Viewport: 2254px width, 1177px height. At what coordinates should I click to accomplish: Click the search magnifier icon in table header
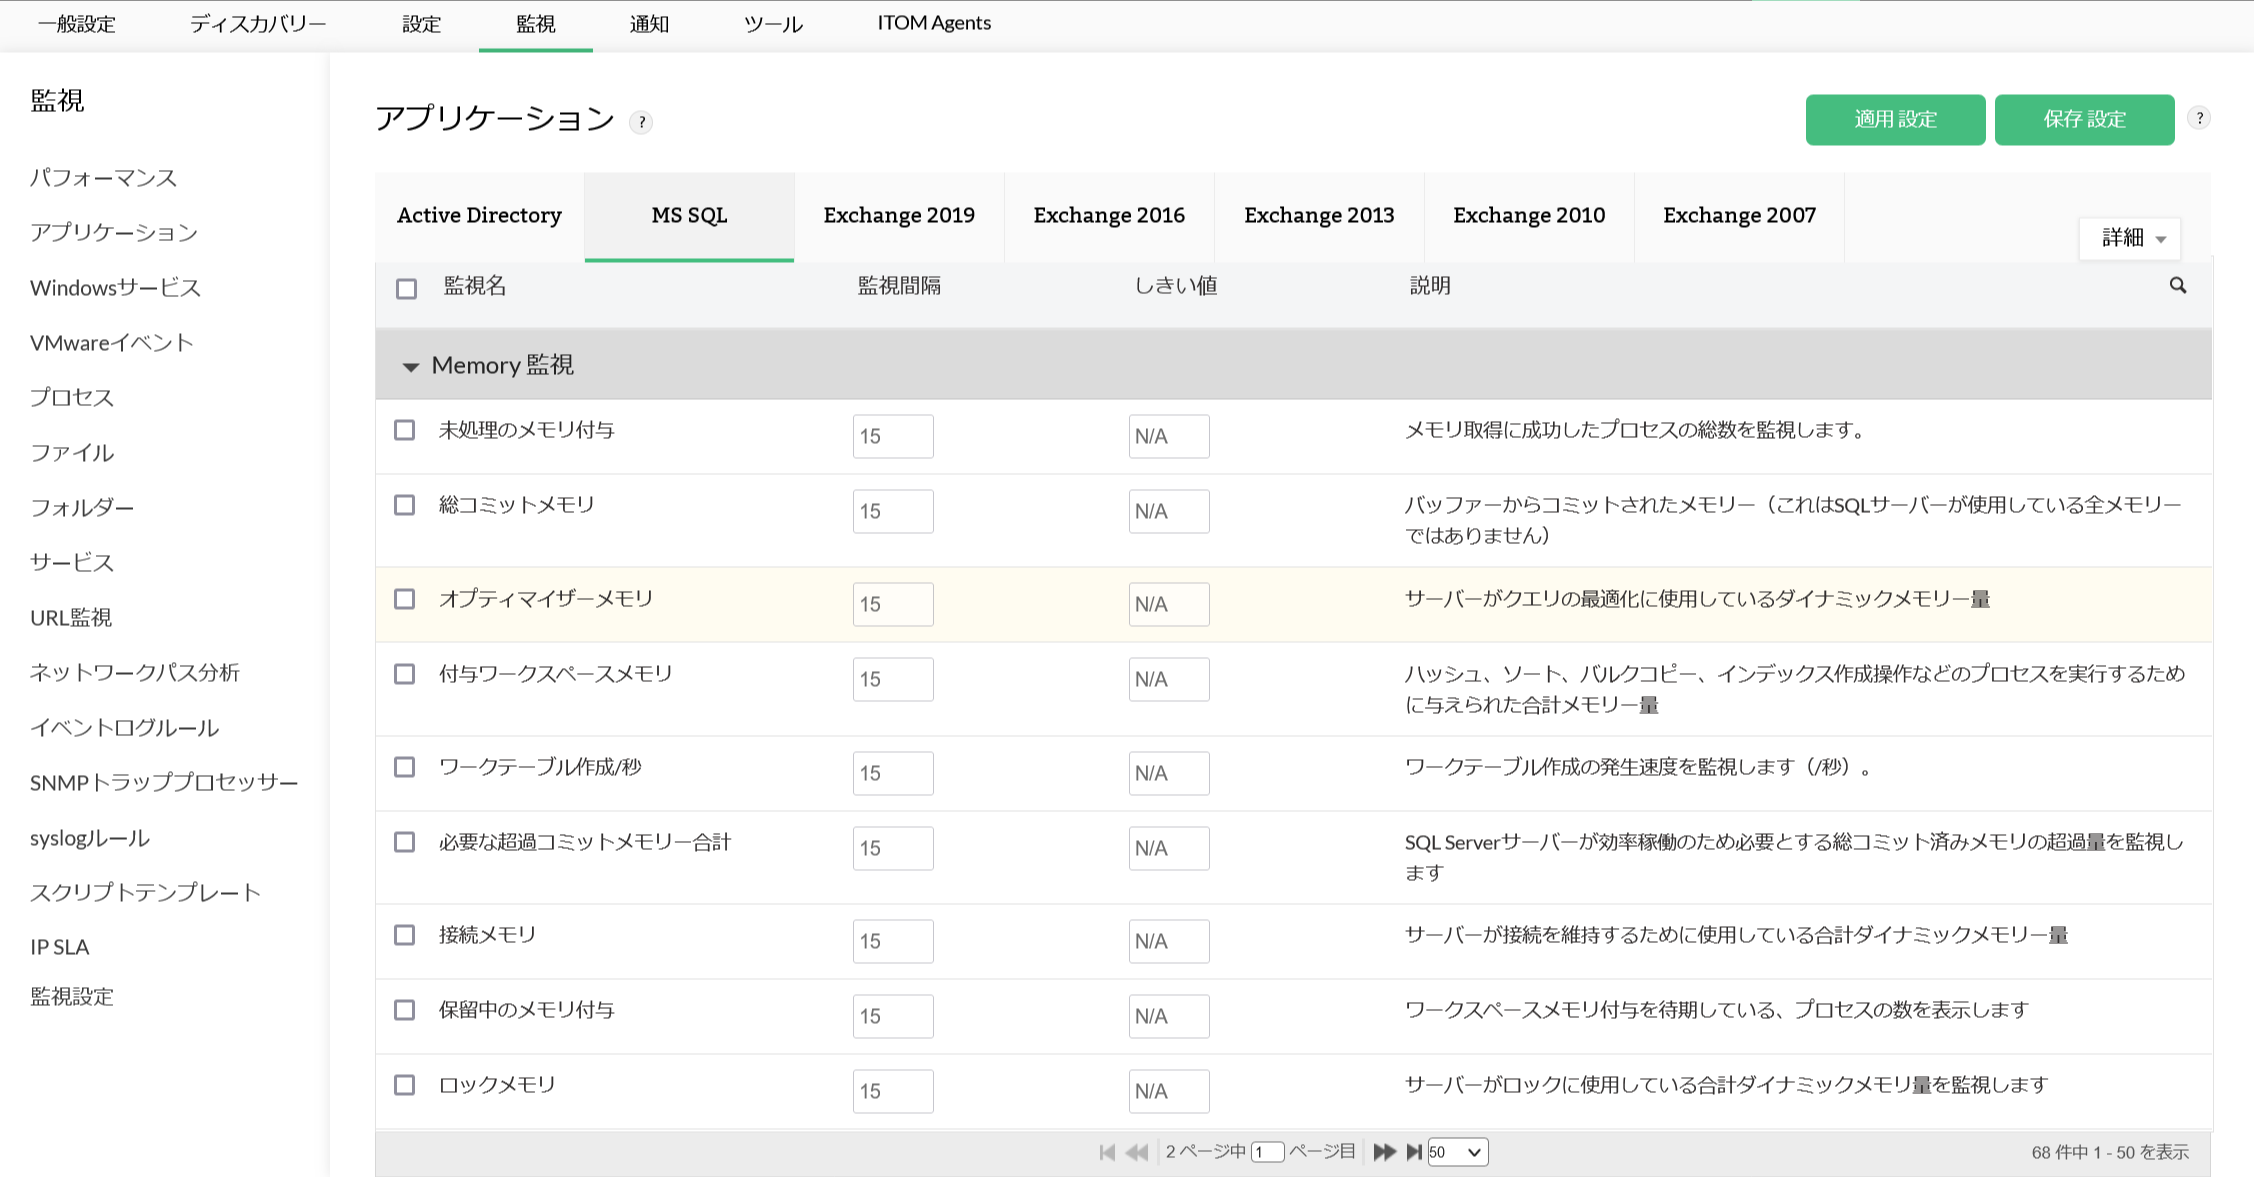(x=2177, y=286)
